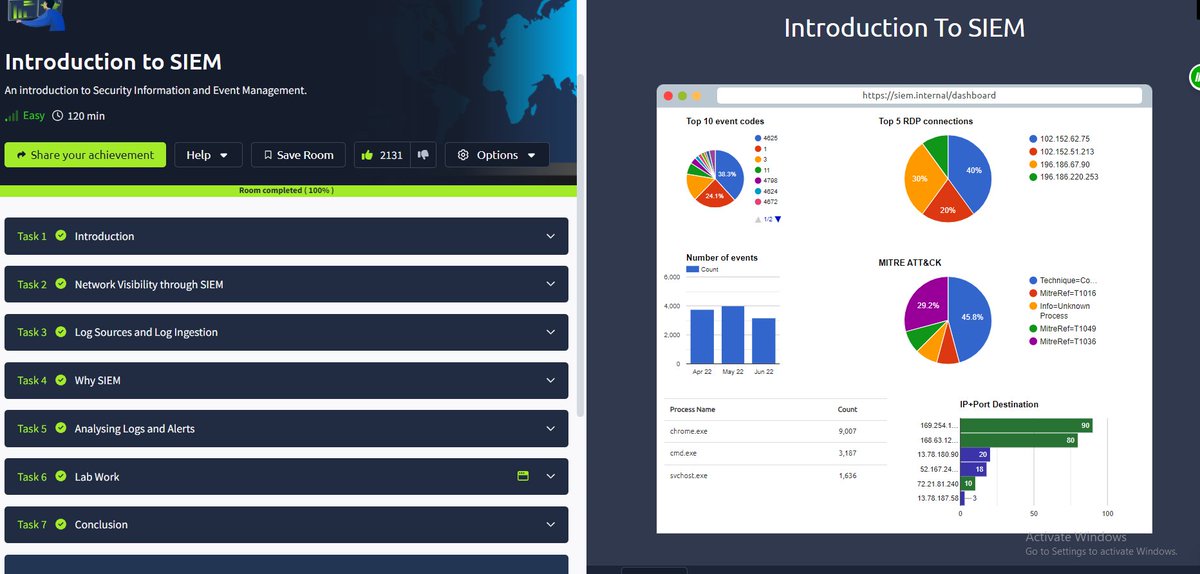Click the Count legend in Number of events
This screenshot has height=574, width=1200.
[x=703, y=270]
